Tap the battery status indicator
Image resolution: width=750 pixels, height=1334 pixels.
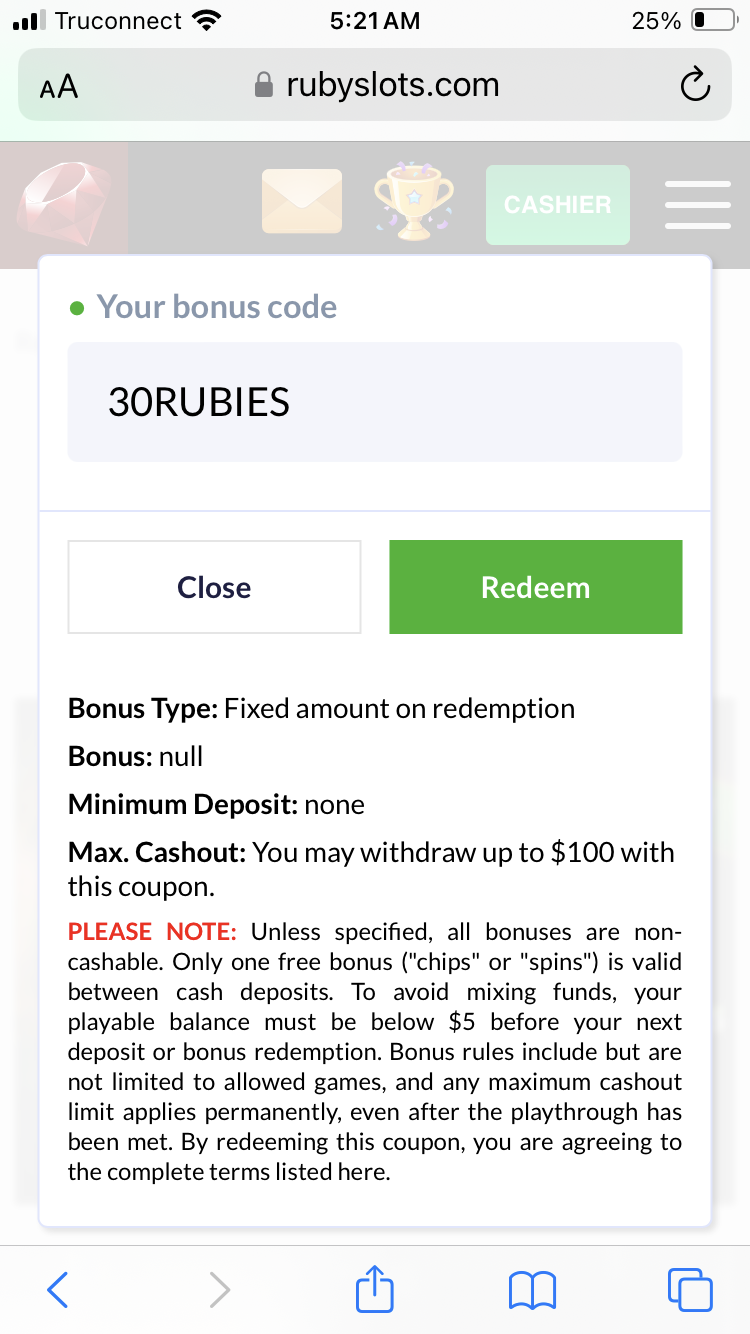pos(713,21)
